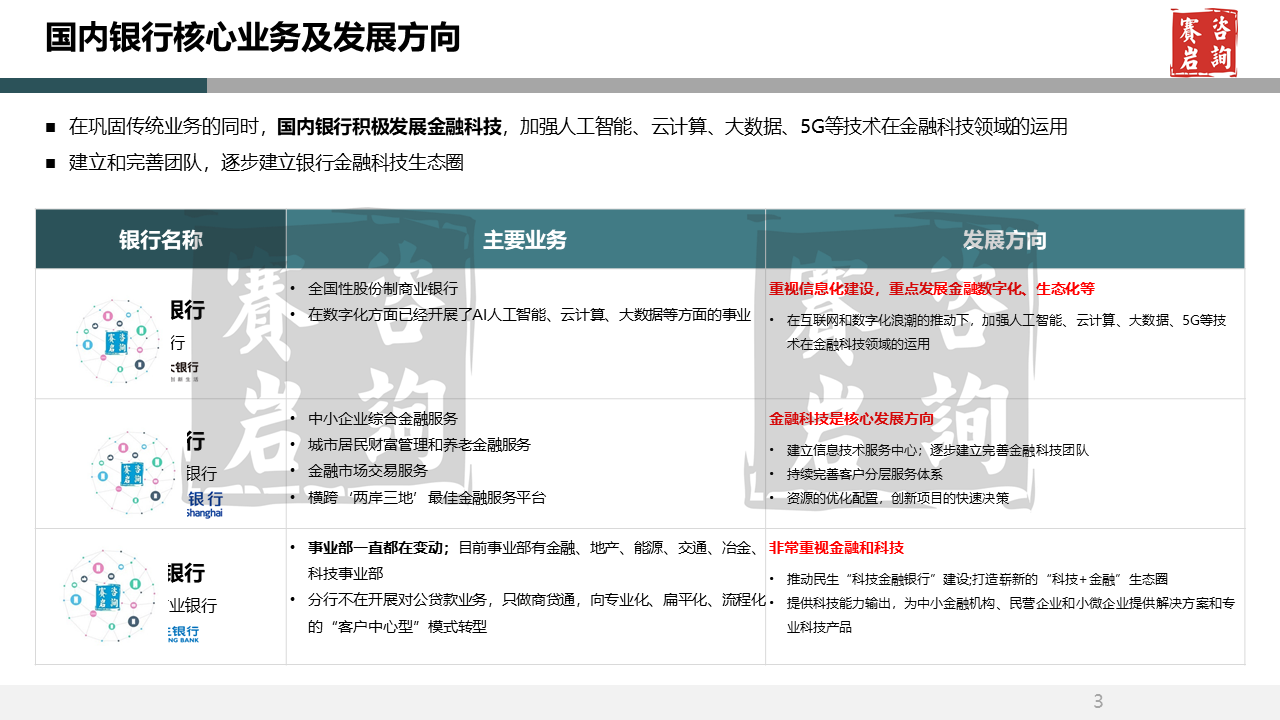Click the 主要业务 column header
Screen dimensions: 1280x720
pos(525,240)
